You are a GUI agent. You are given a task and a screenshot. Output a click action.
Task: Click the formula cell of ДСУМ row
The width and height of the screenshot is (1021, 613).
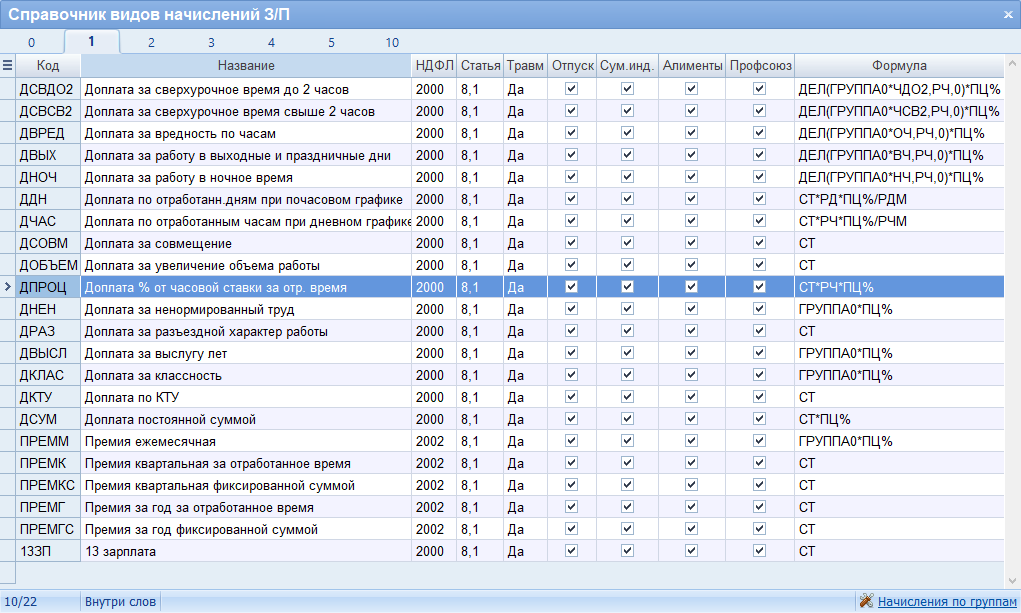coord(899,419)
